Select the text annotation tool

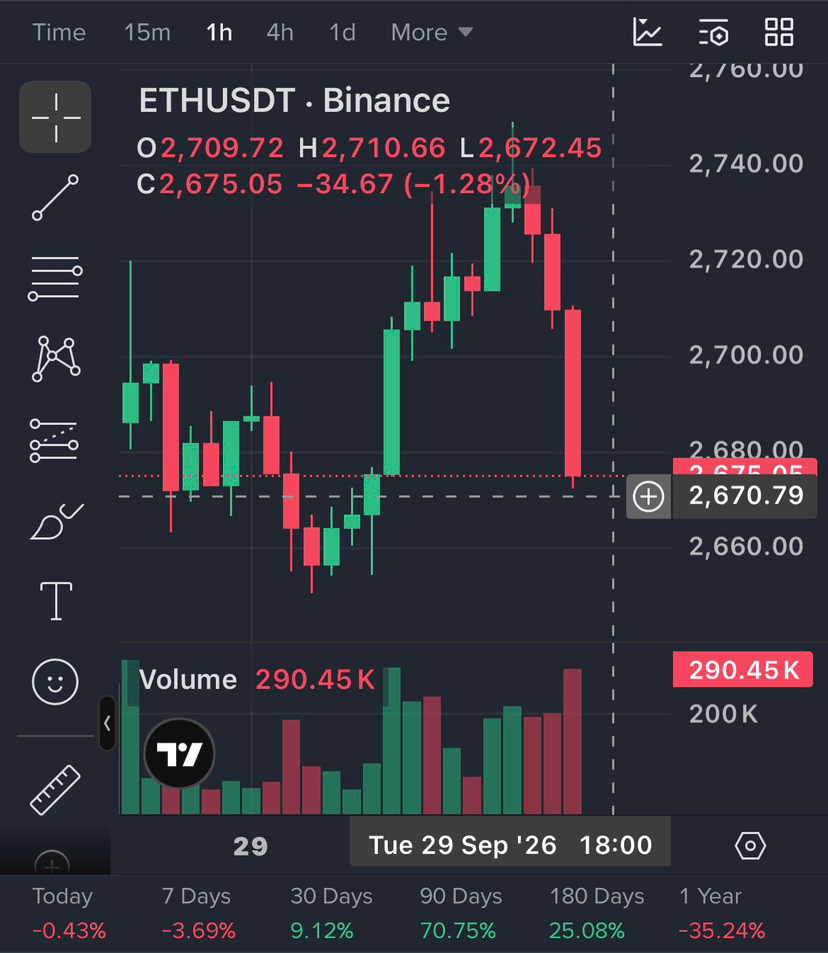click(x=56, y=601)
